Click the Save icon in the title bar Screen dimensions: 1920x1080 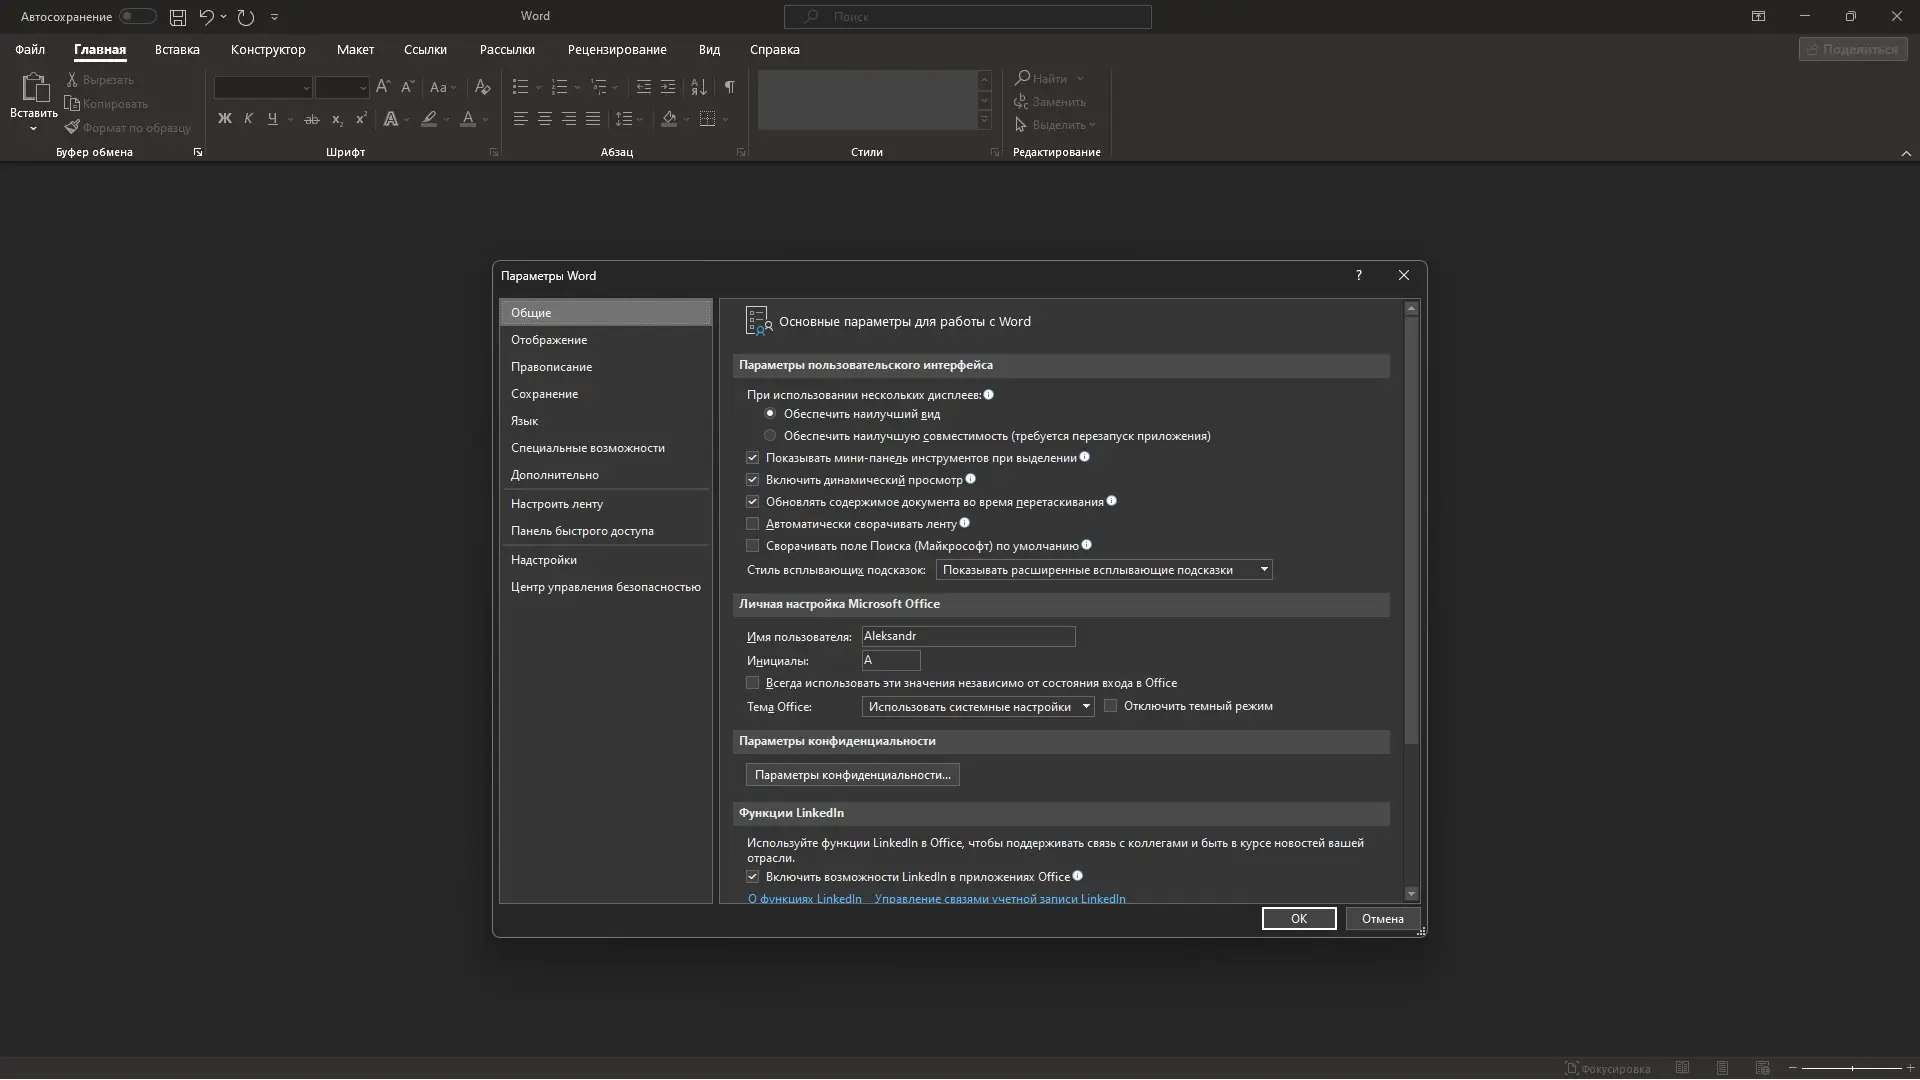pyautogui.click(x=177, y=17)
